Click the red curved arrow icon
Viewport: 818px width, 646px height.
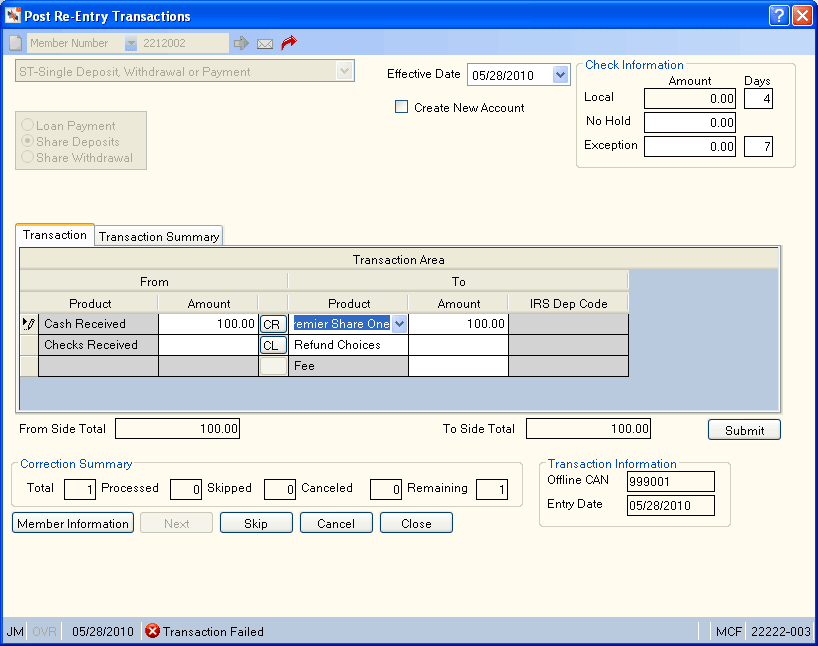tap(288, 43)
